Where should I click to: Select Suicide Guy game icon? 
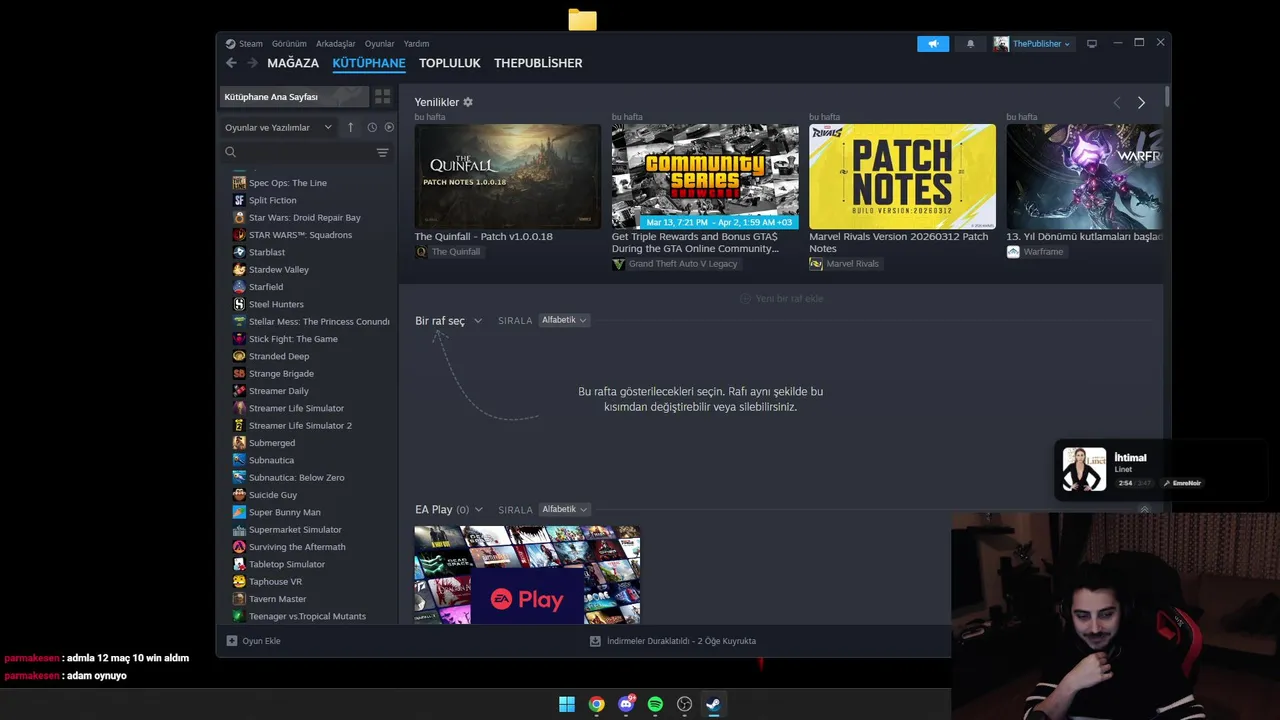[x=239, y=495]
